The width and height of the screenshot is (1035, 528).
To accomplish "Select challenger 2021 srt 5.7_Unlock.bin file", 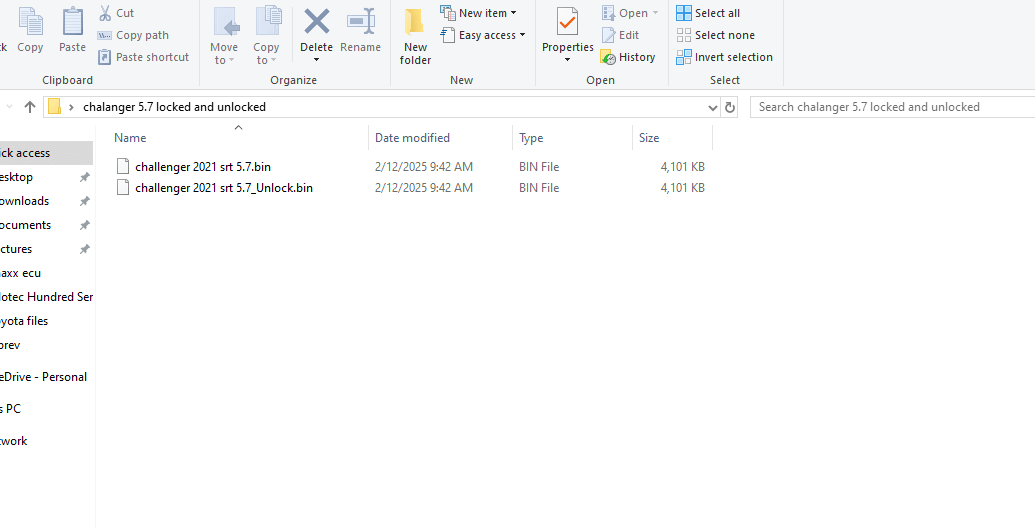I will (x=223, y=188).
